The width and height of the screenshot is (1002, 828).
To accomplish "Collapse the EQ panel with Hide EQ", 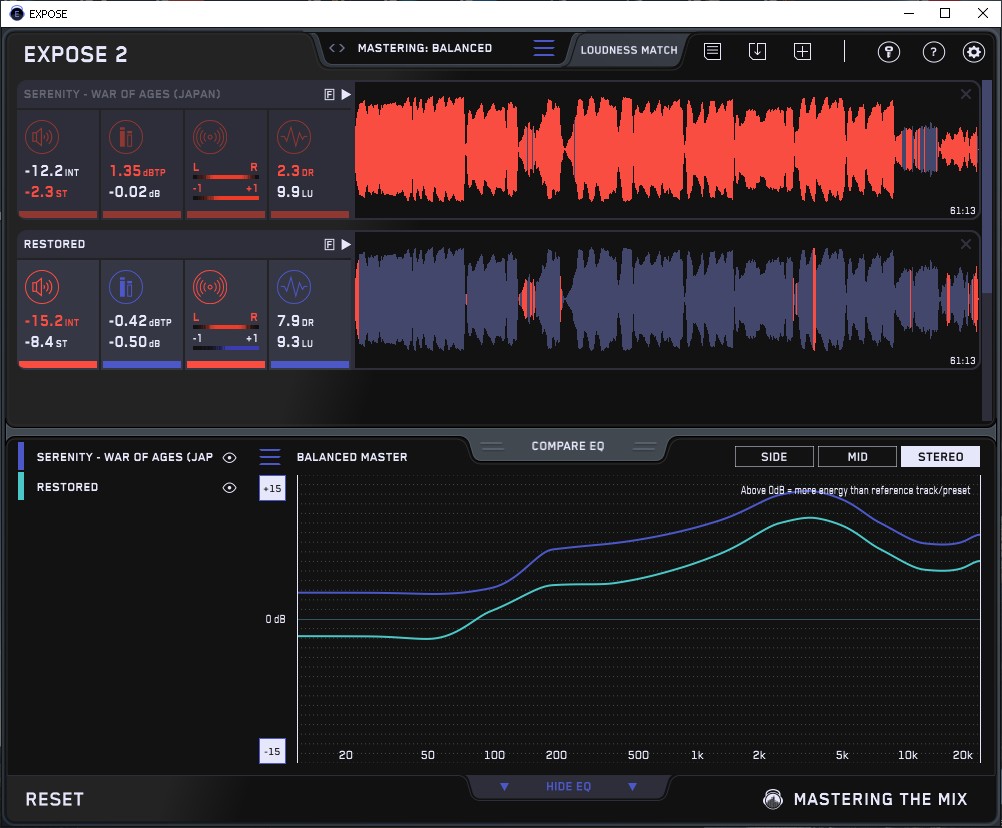I will (x=568, y=787).
